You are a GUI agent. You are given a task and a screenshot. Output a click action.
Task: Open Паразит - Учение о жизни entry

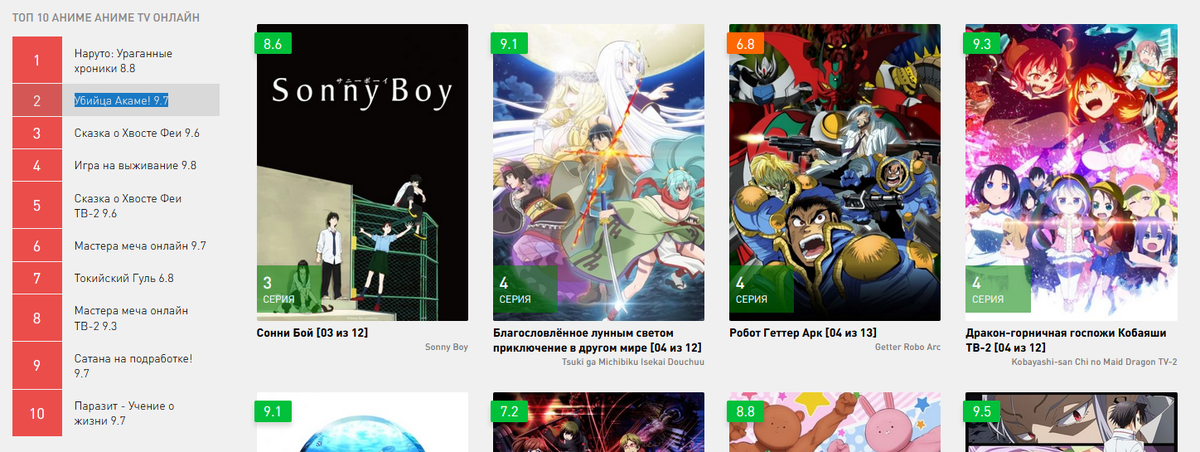[x=125, y=413]
